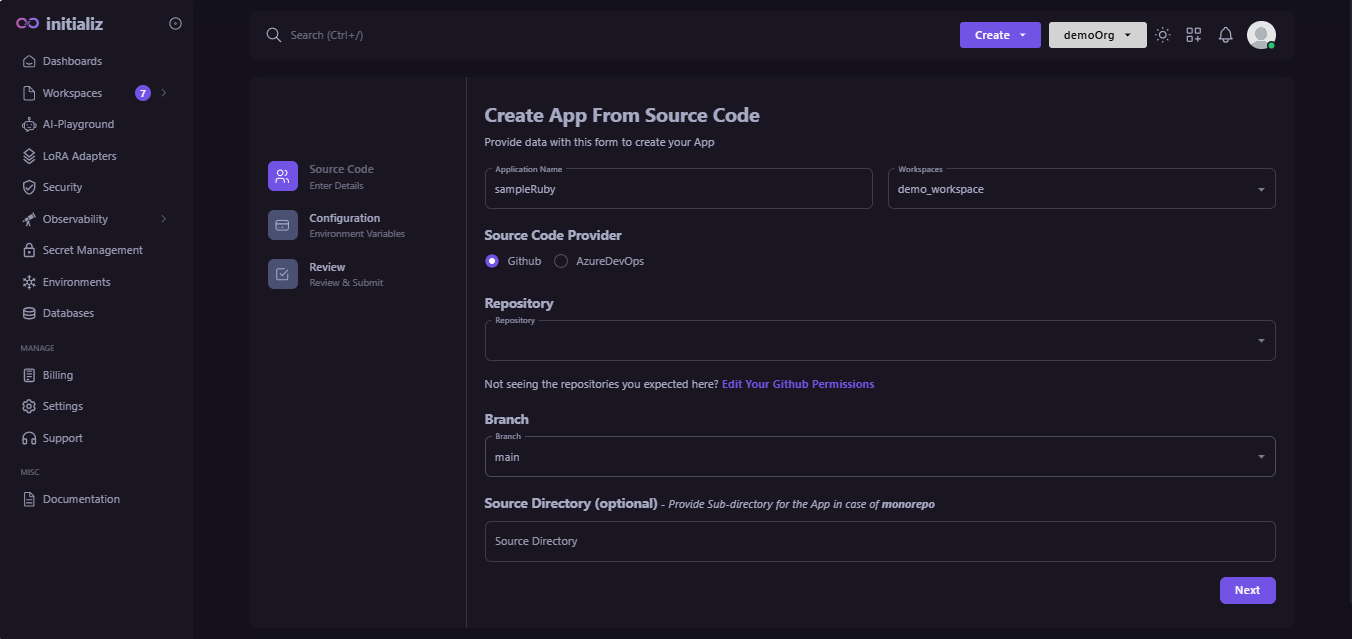
Task: Expand the Workspaces sidebar chevron
Action: 164,93
